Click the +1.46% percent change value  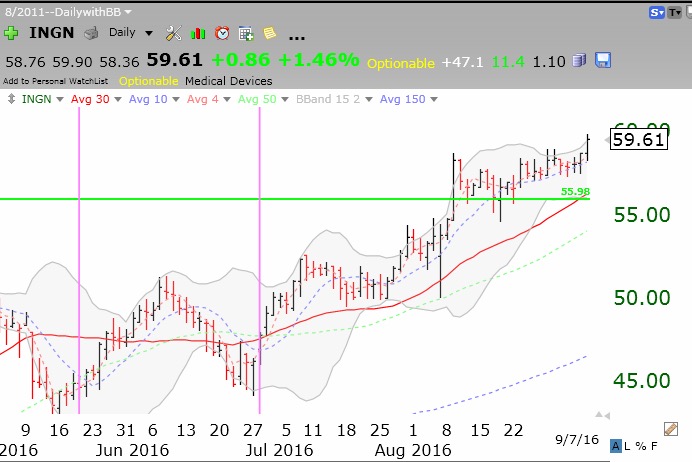pos(319,60)
